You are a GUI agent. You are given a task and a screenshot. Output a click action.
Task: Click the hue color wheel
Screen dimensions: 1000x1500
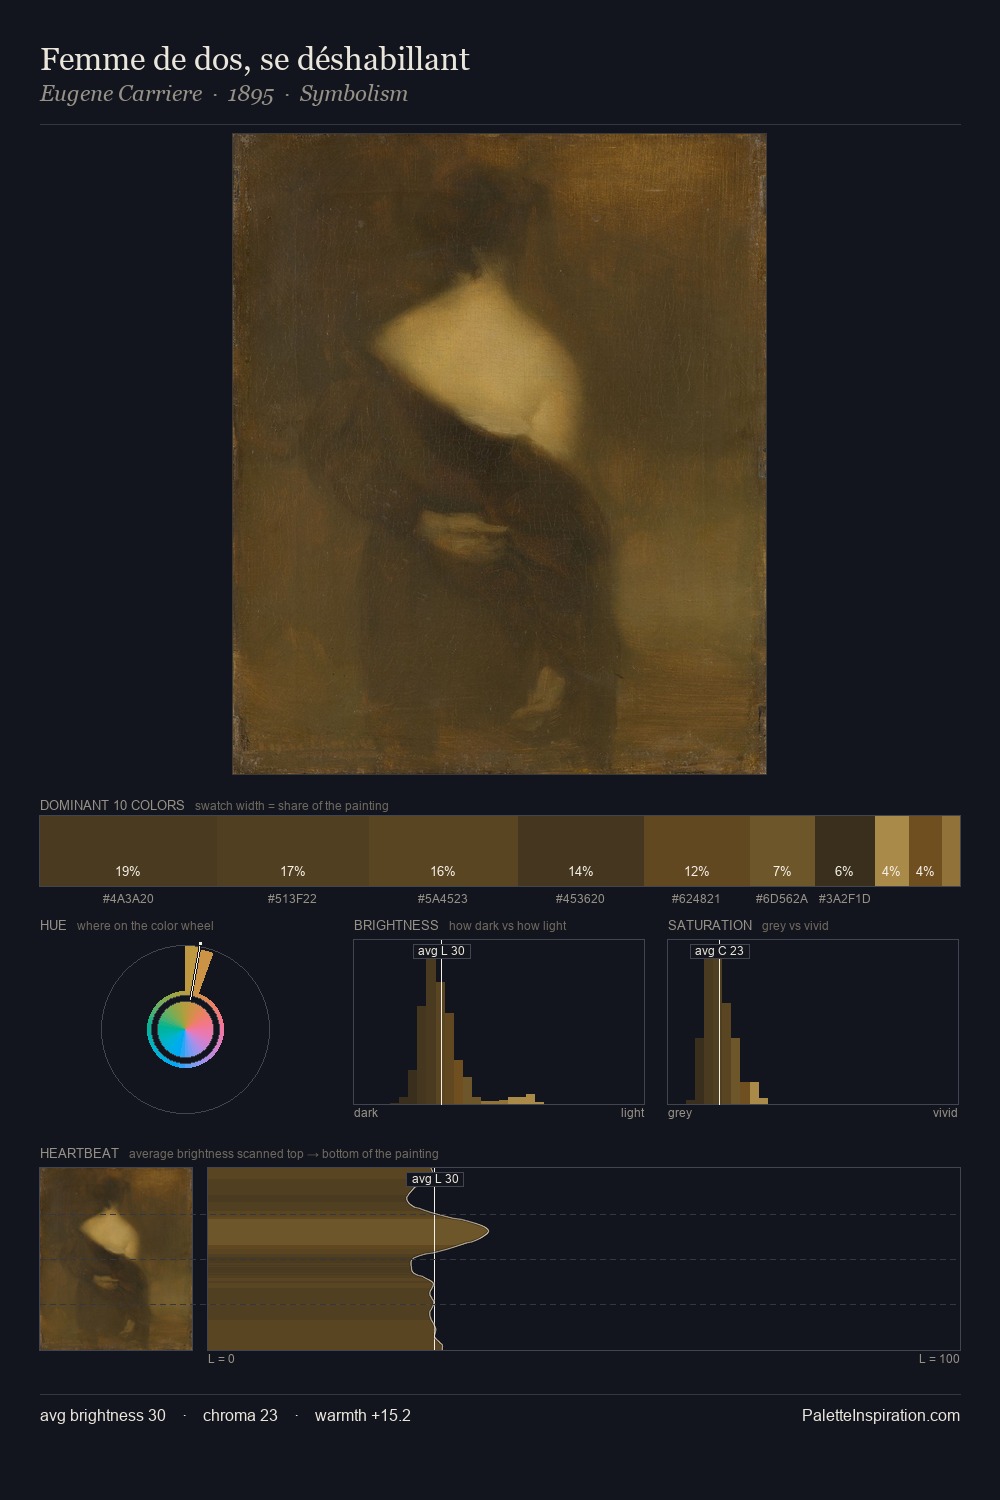(x=185, y=1029)
